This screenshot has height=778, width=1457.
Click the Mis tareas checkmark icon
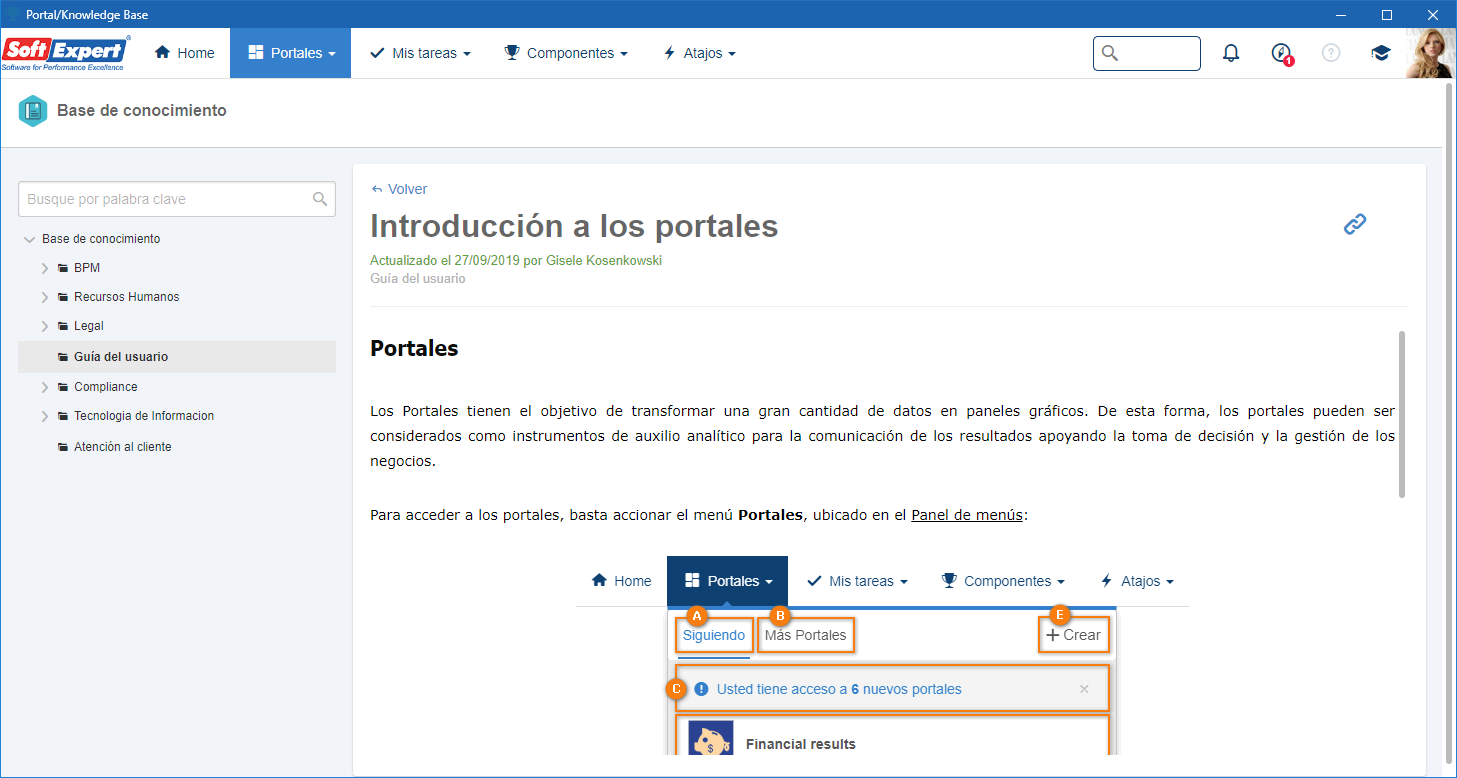(x=377, y=53)
